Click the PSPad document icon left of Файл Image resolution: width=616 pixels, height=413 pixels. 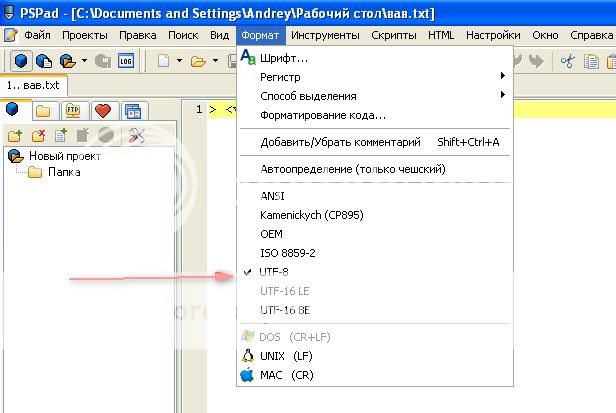10,35
